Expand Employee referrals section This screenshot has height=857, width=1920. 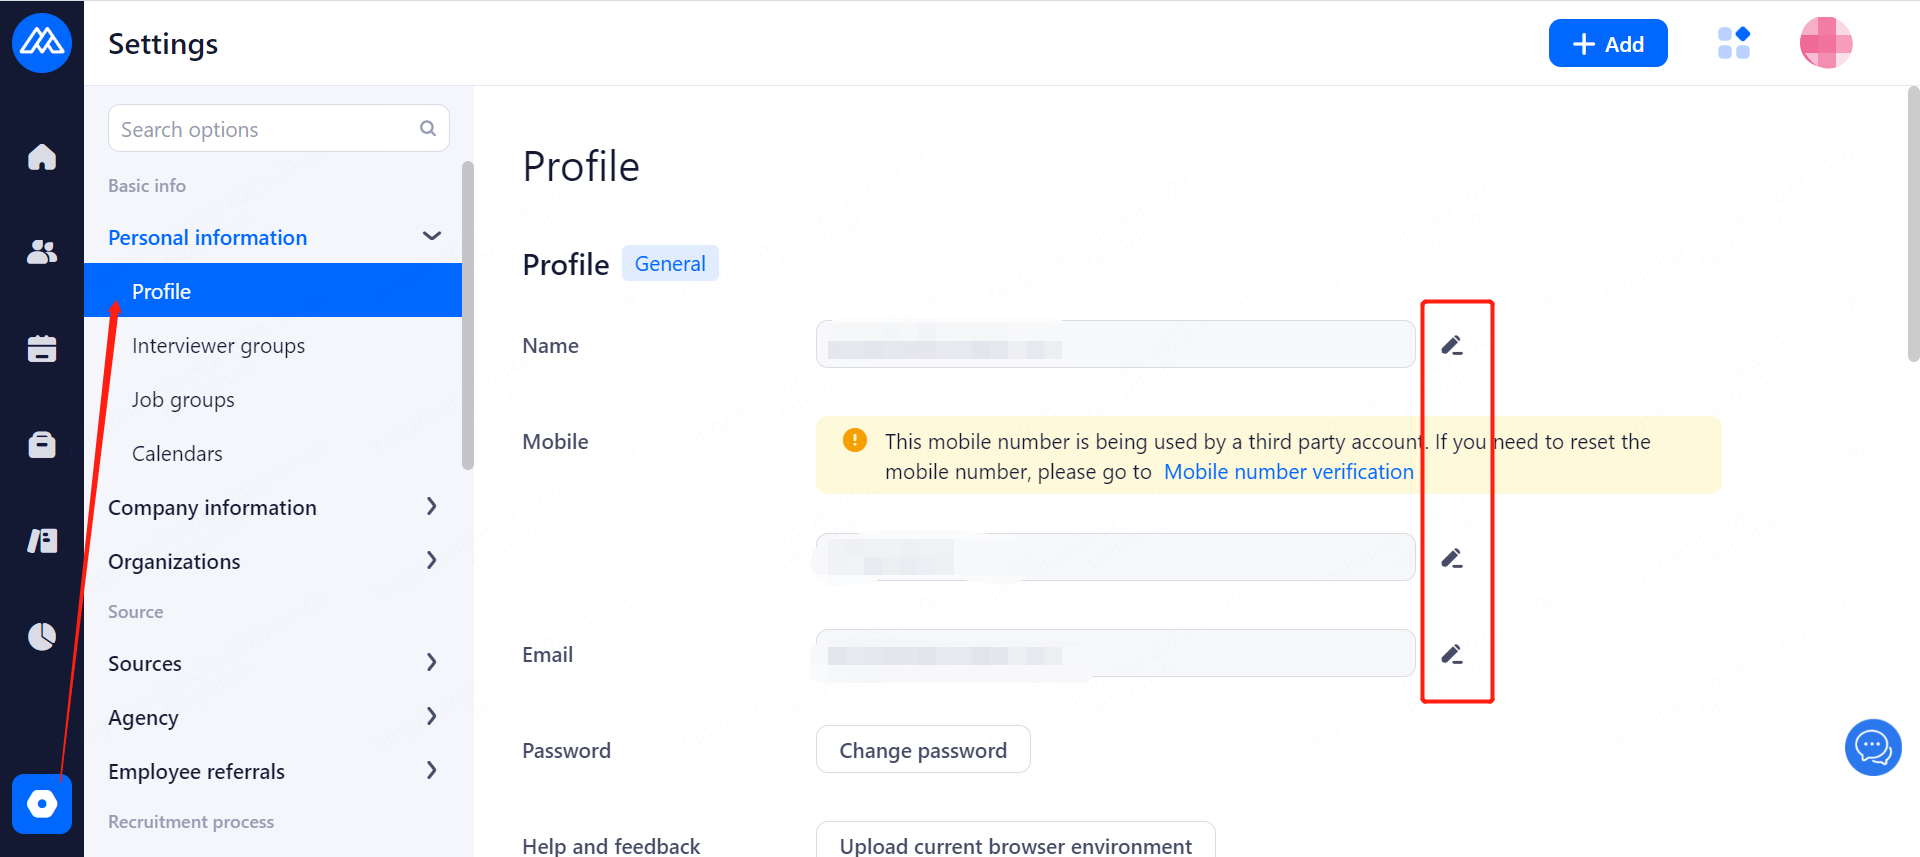tap(432, 771)
